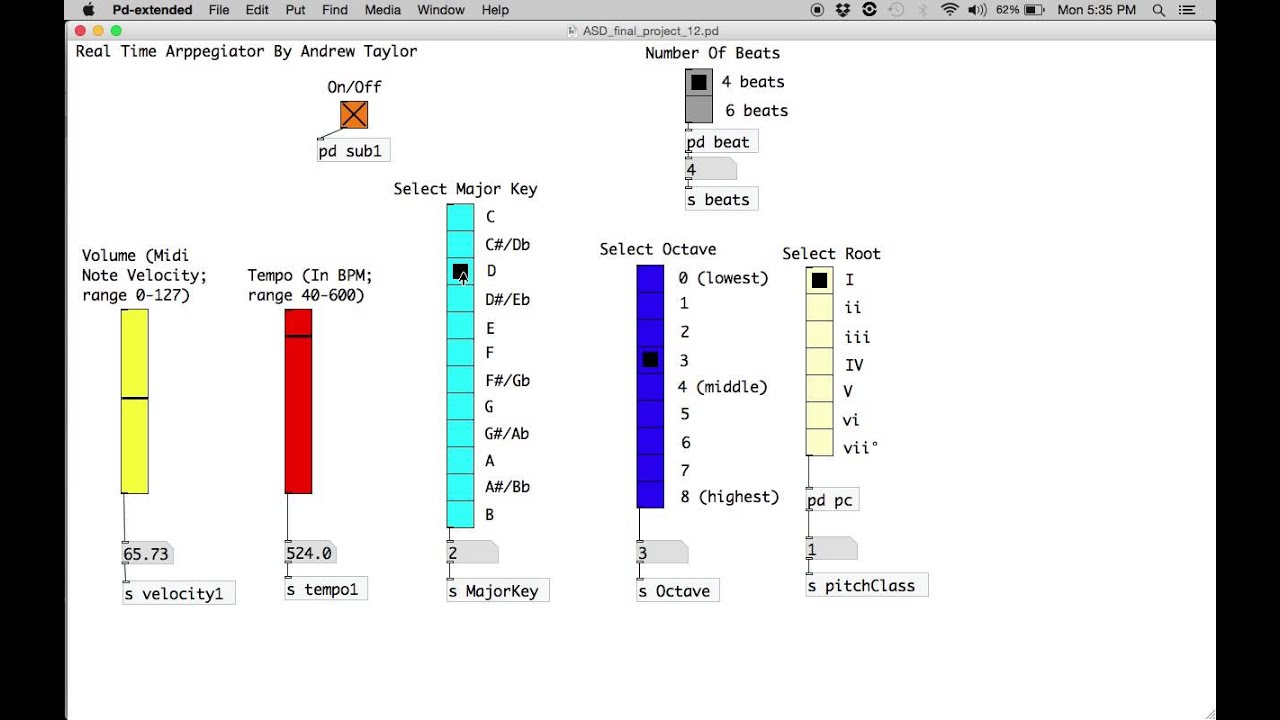Open the Put menu
1280x720 pixels.
pyautogui.click(x=295, y=10)
